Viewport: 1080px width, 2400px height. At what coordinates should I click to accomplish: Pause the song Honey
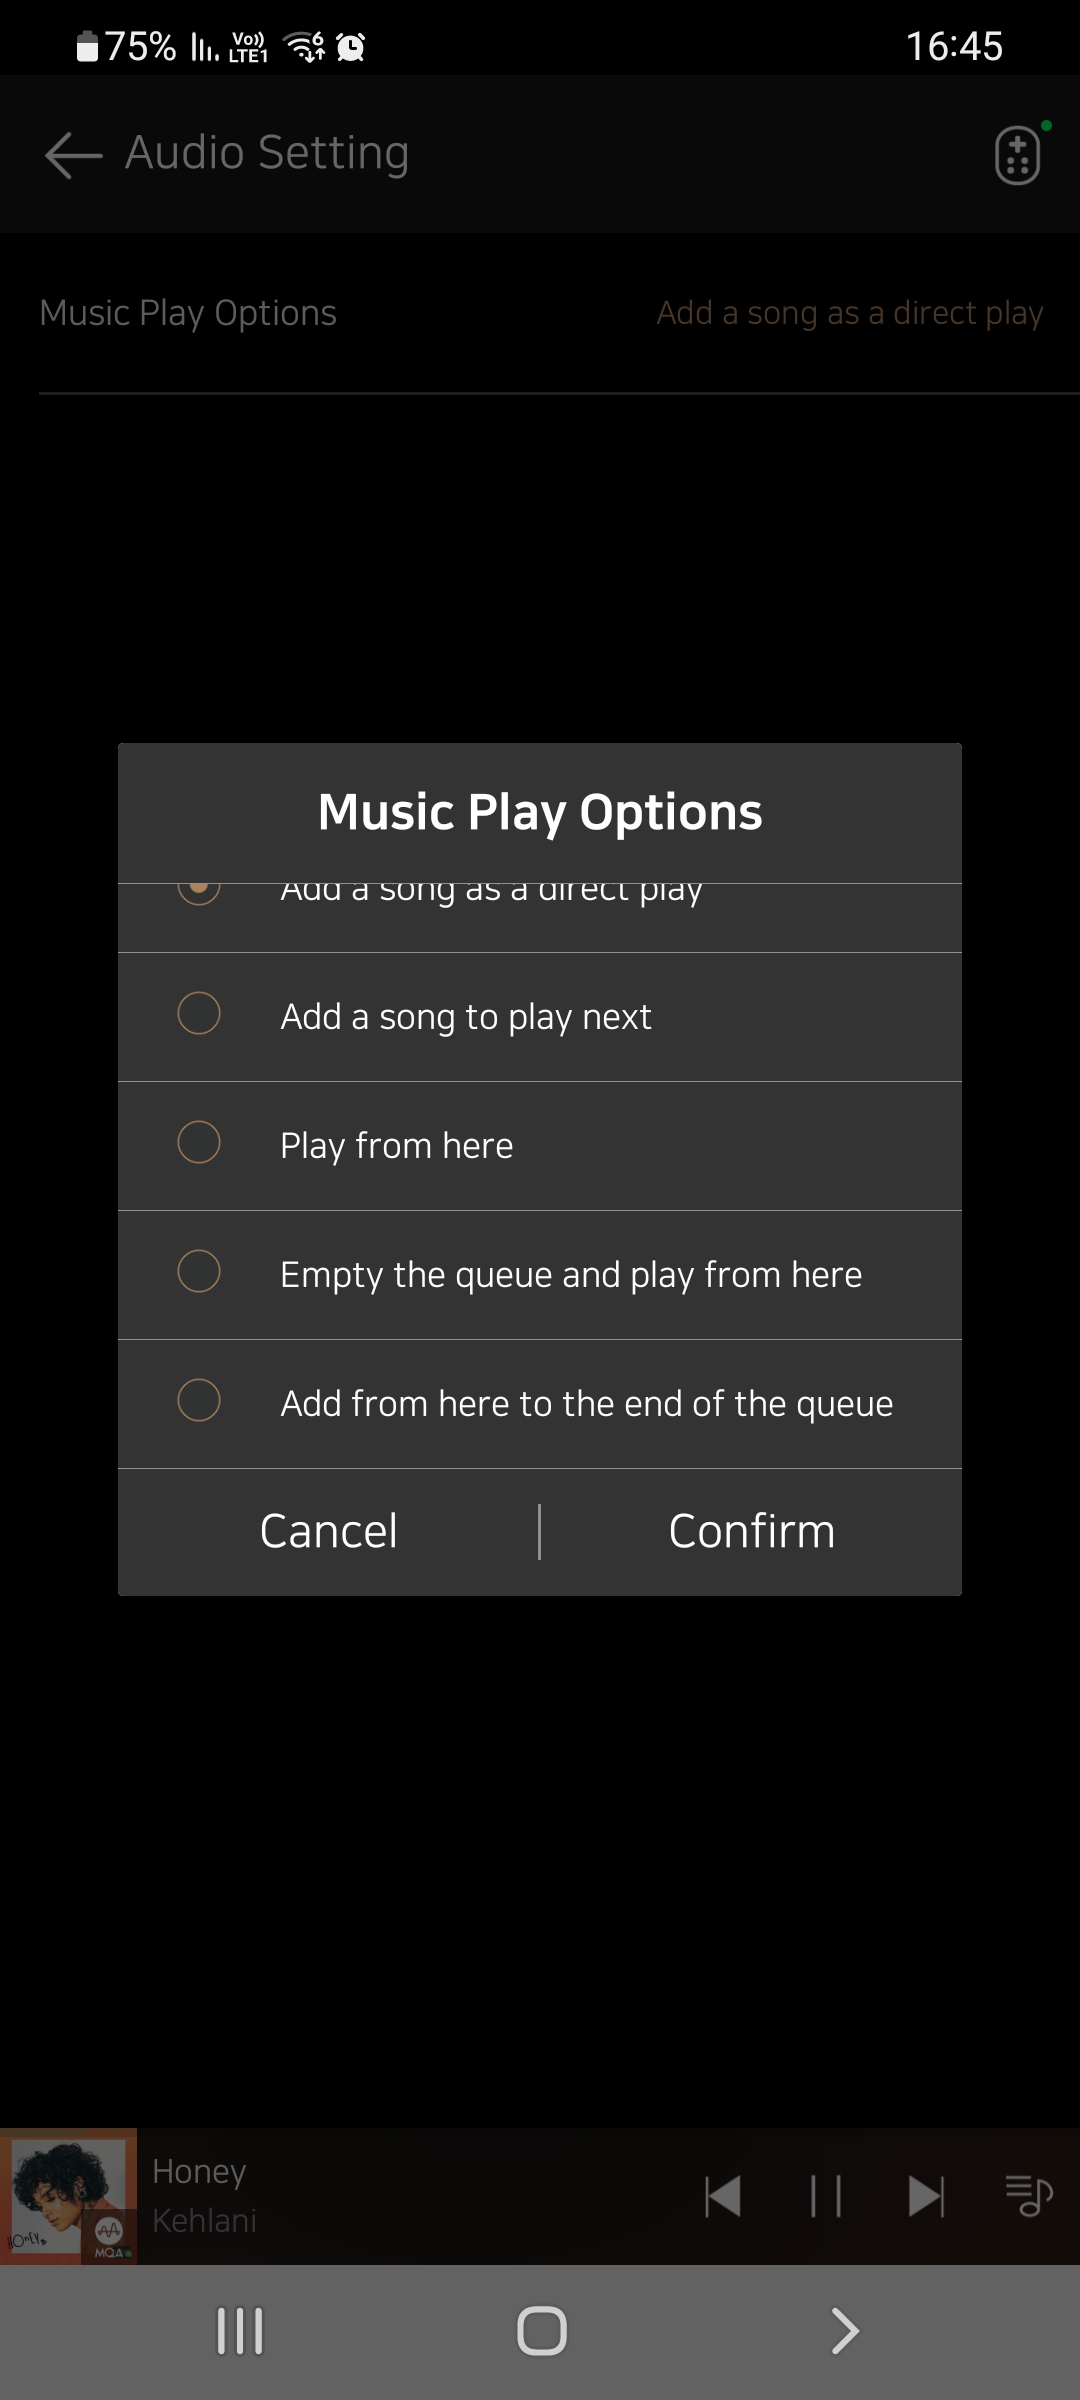(825, 2197)
